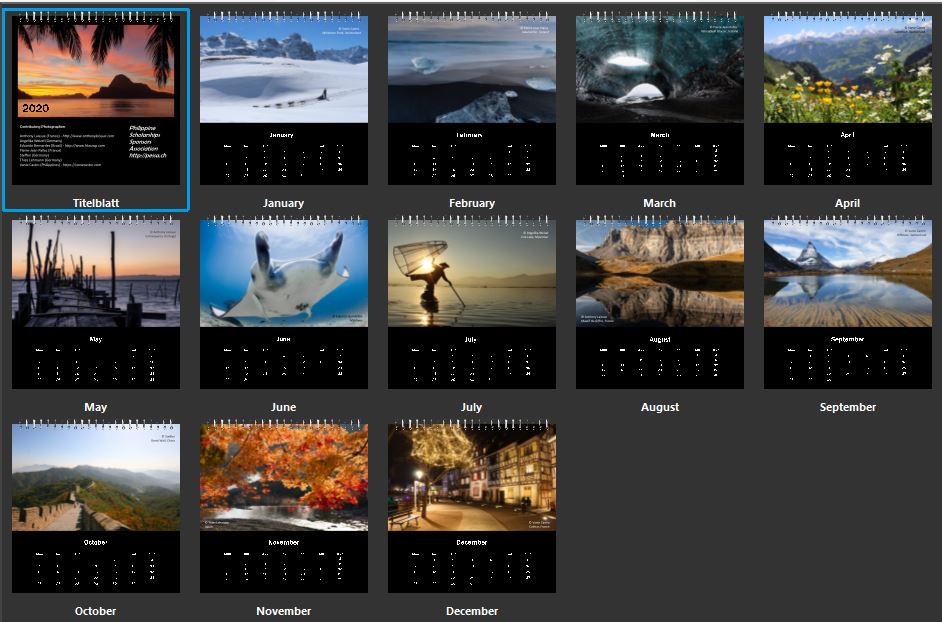Select the February iceberg beach thumbnail
This screenshot has width=942, height=622.
coord(471,100)
